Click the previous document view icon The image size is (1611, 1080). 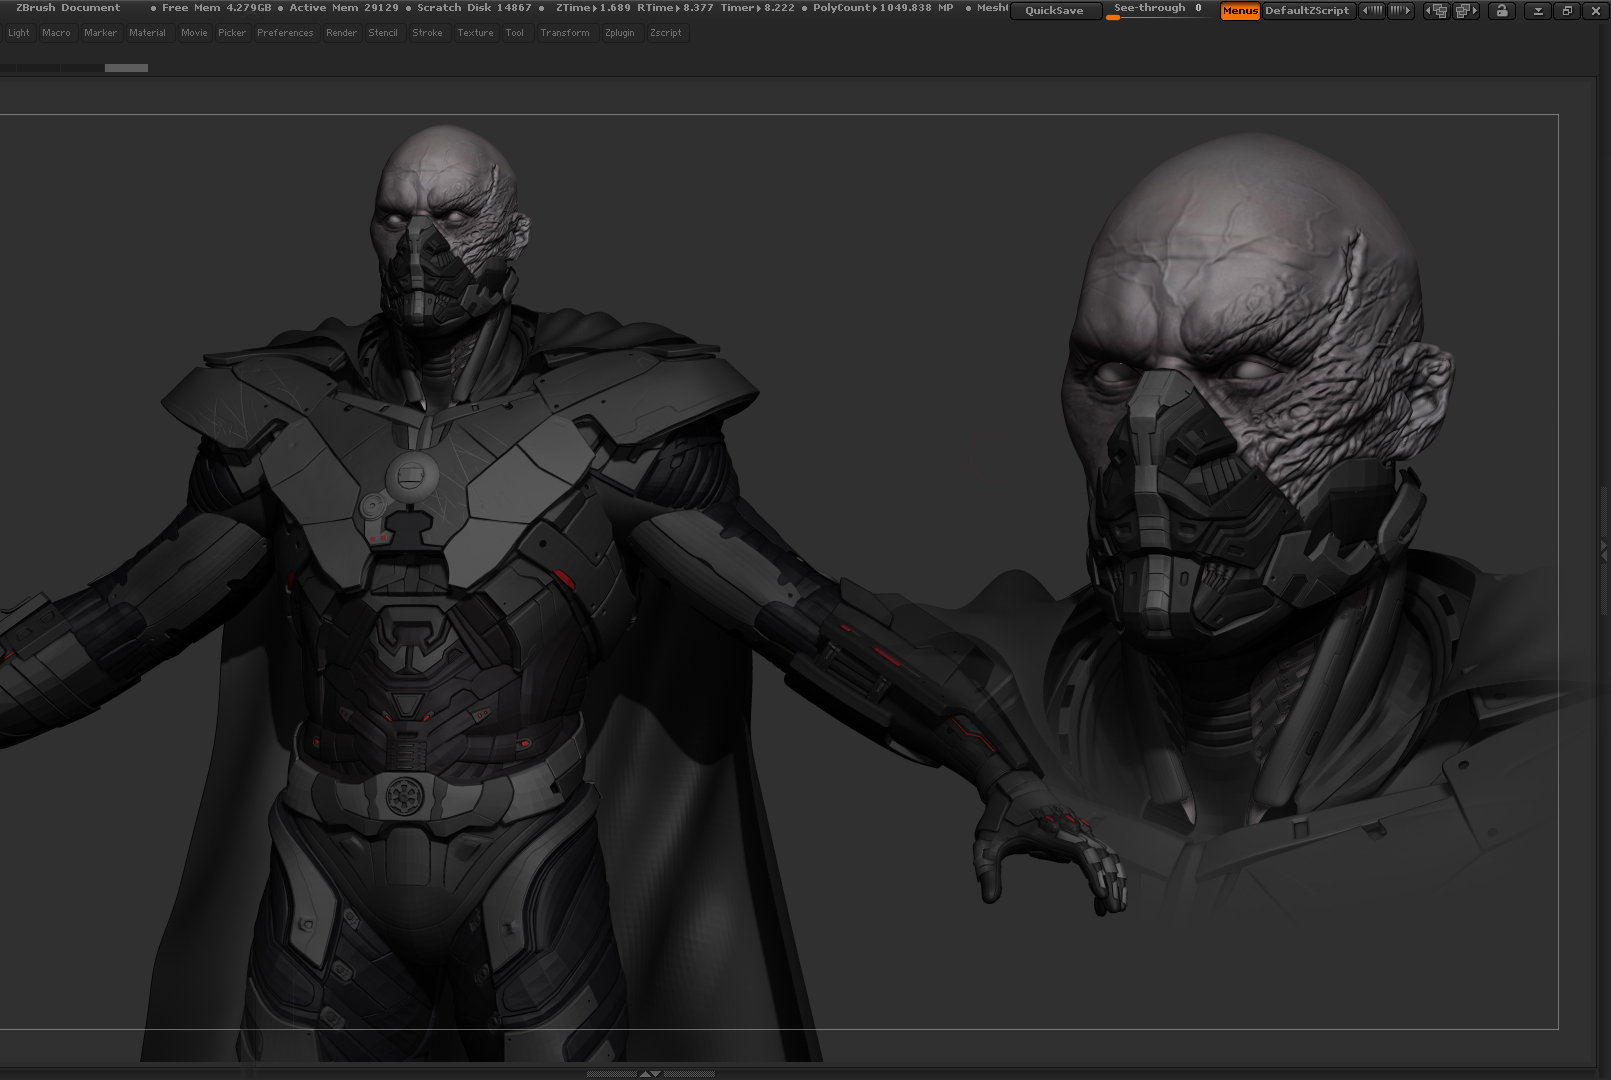tap(1436, 11)
